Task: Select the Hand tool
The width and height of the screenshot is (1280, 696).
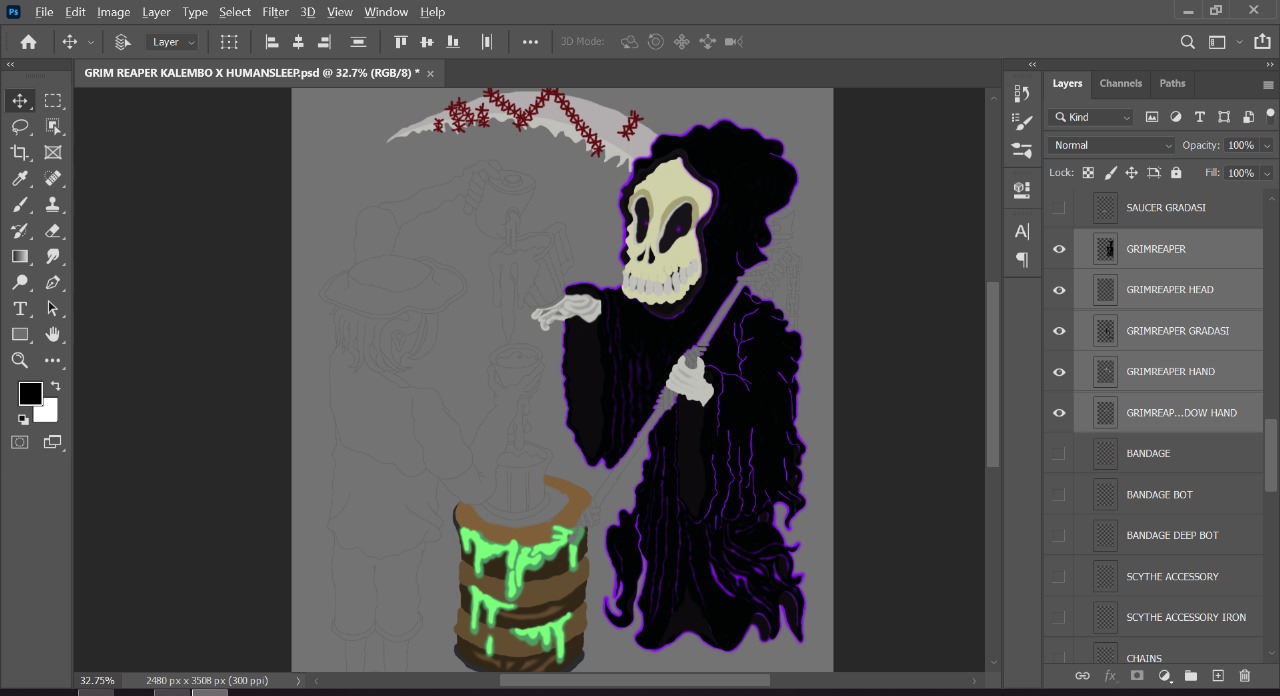Action: click(x=53, y=335)
